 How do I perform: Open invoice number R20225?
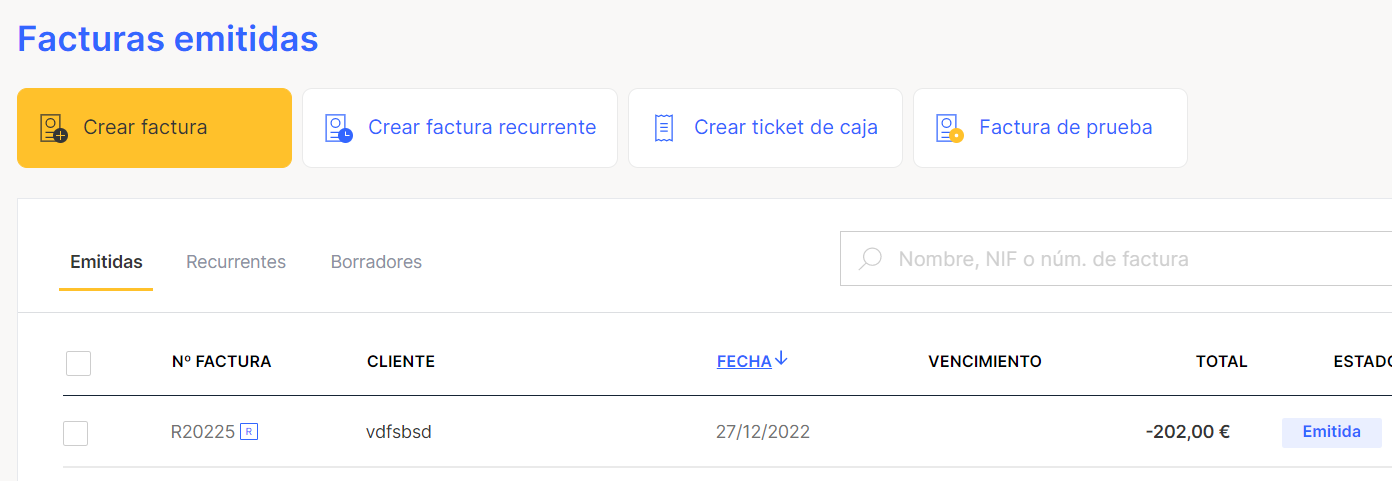point(203,432)
